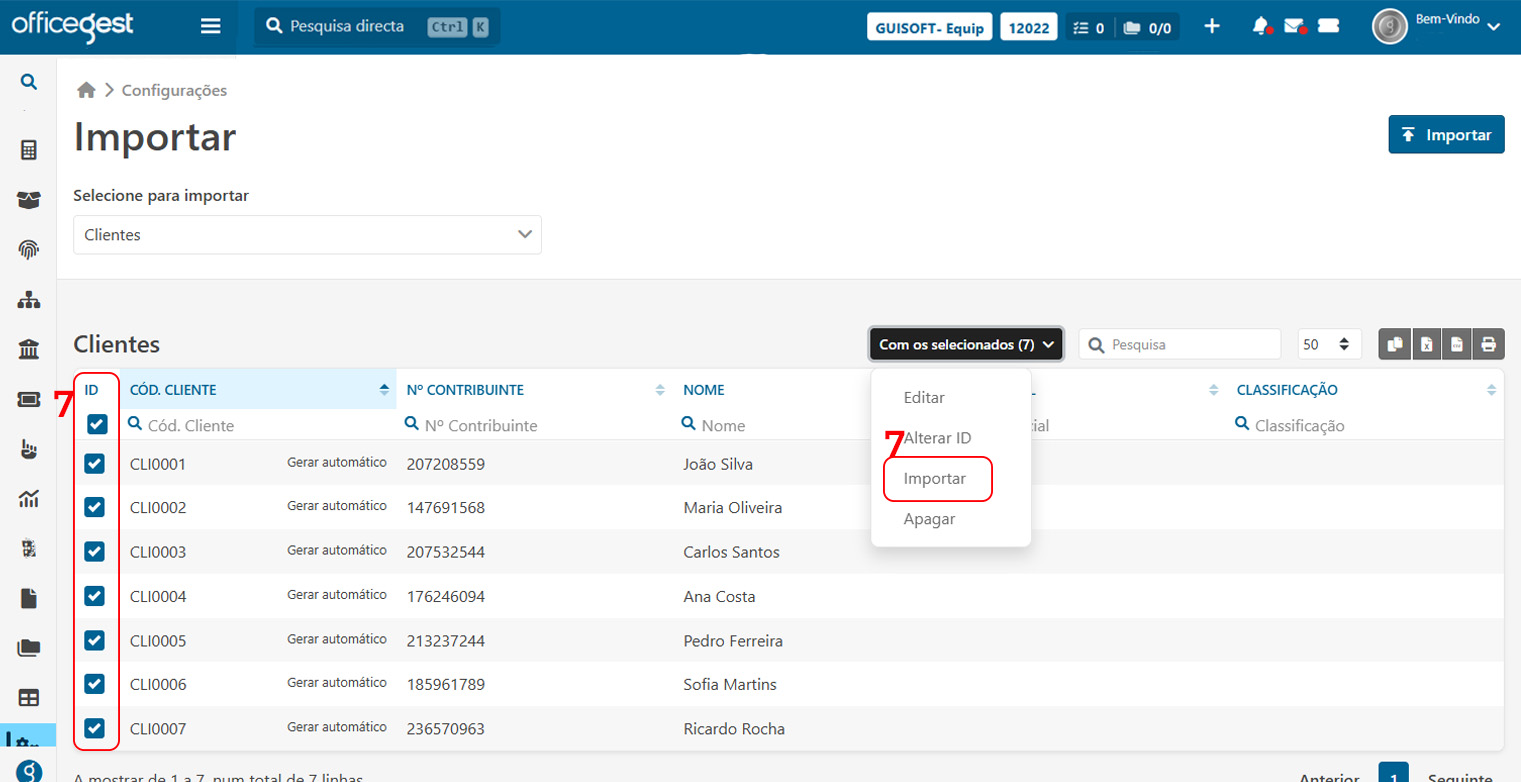Click the folders 0/0 counter in top bar
The height and width of the screenshot is (782, 1521).
tap(1147, 28)
